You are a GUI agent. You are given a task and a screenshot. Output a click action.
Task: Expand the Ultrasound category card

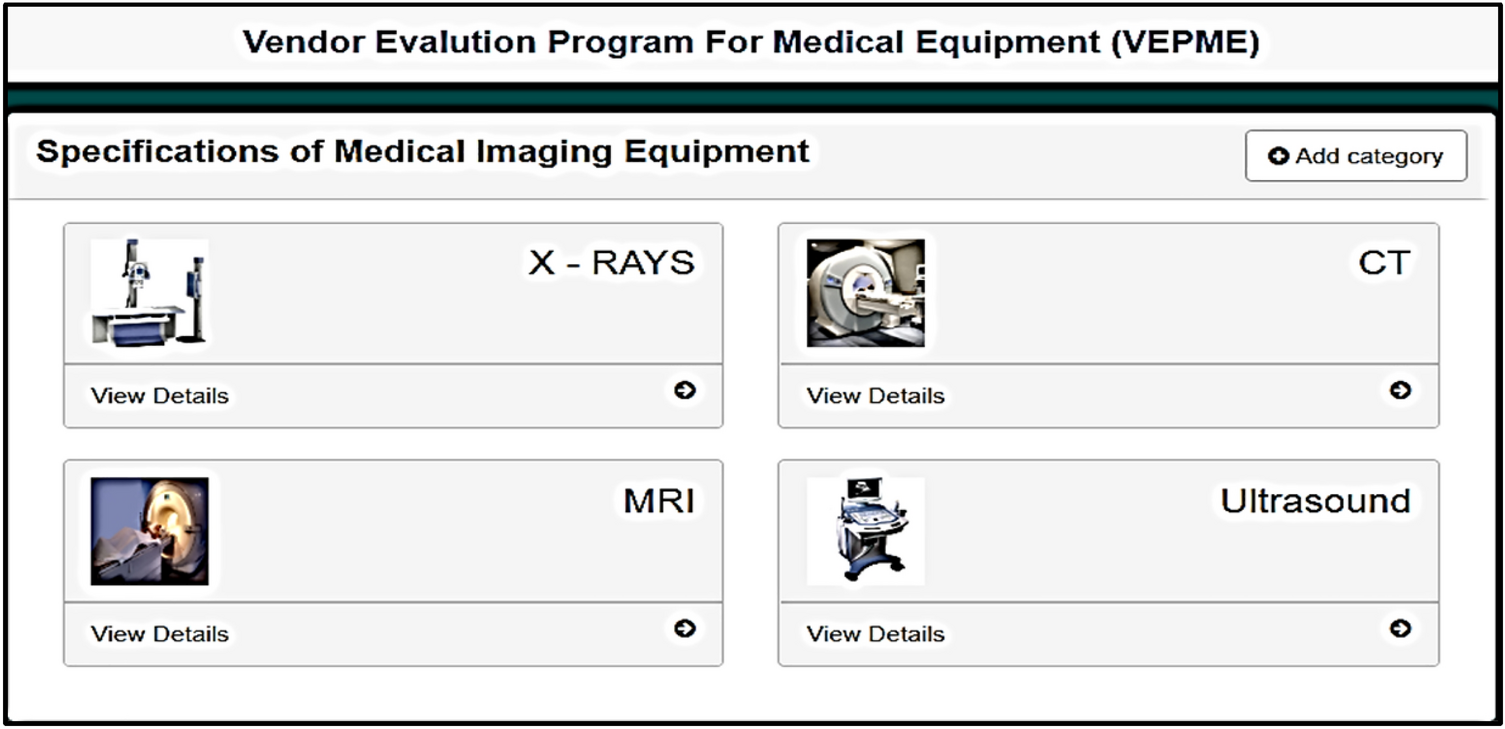1108,530
